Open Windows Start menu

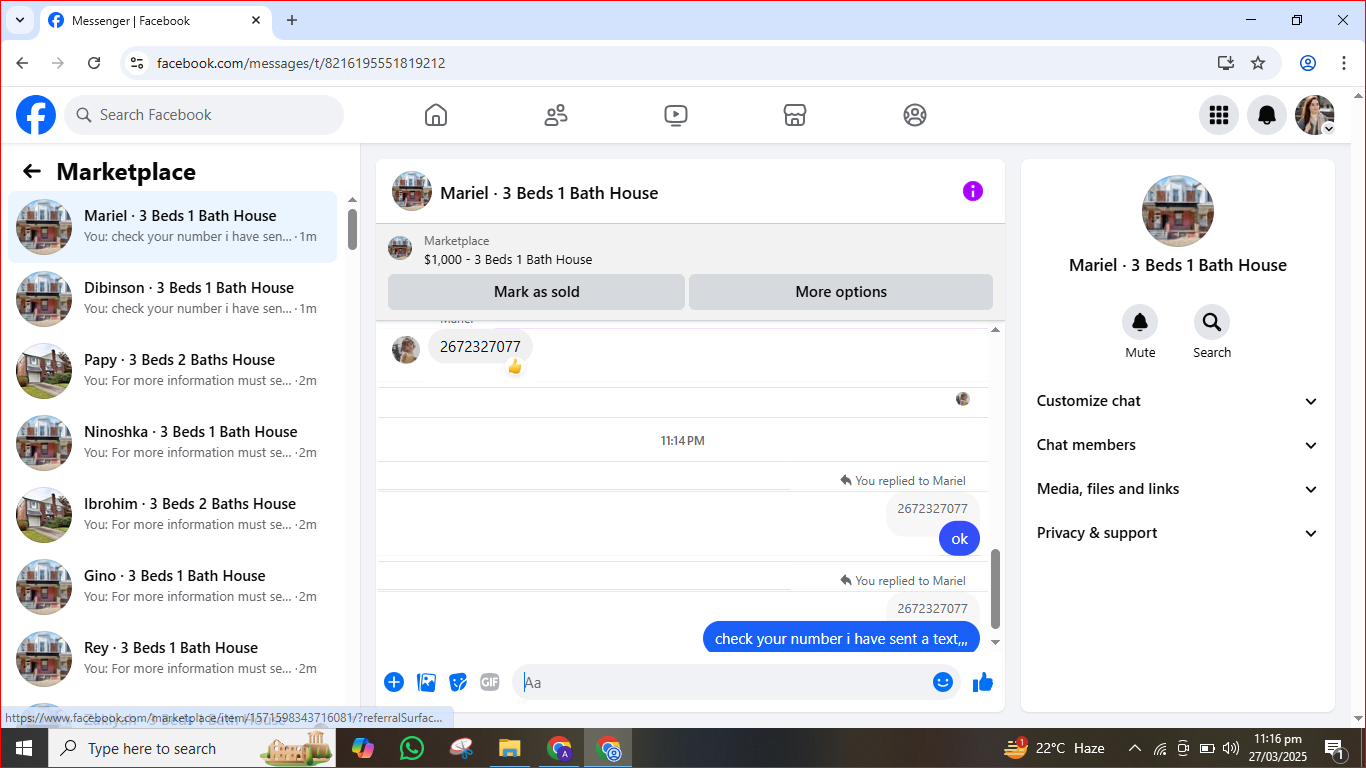click(x=24, y=748)
